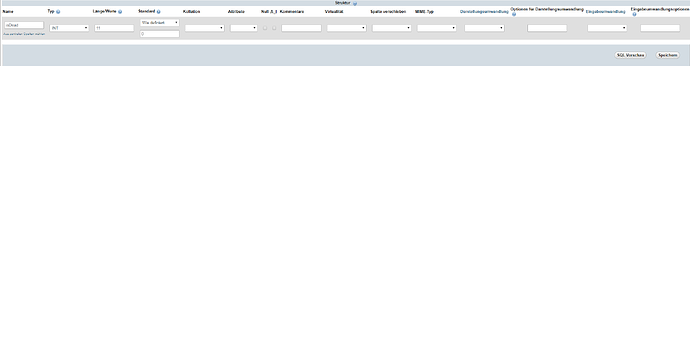
Task: Follow the Darstellungsumwandlung header link
Action: coord(484,12)
